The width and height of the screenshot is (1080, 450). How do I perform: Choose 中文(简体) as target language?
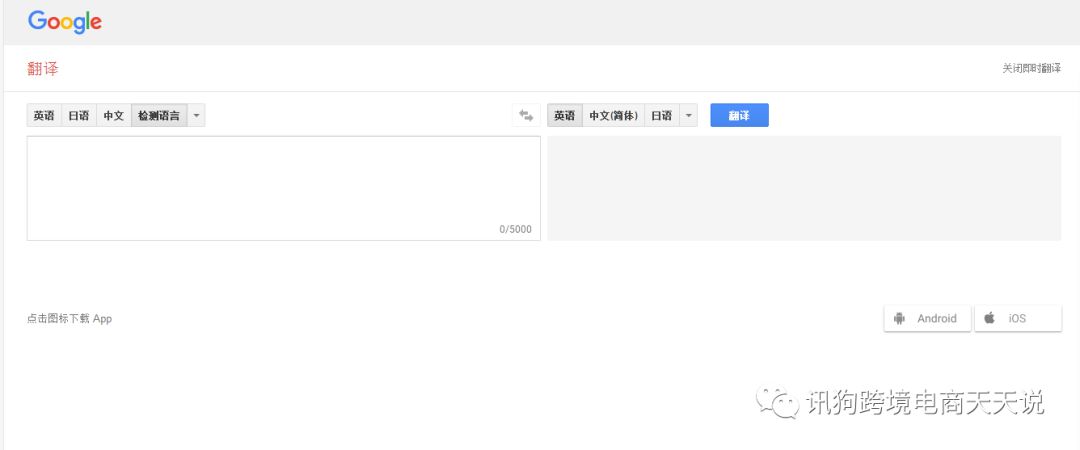[613, 116]
